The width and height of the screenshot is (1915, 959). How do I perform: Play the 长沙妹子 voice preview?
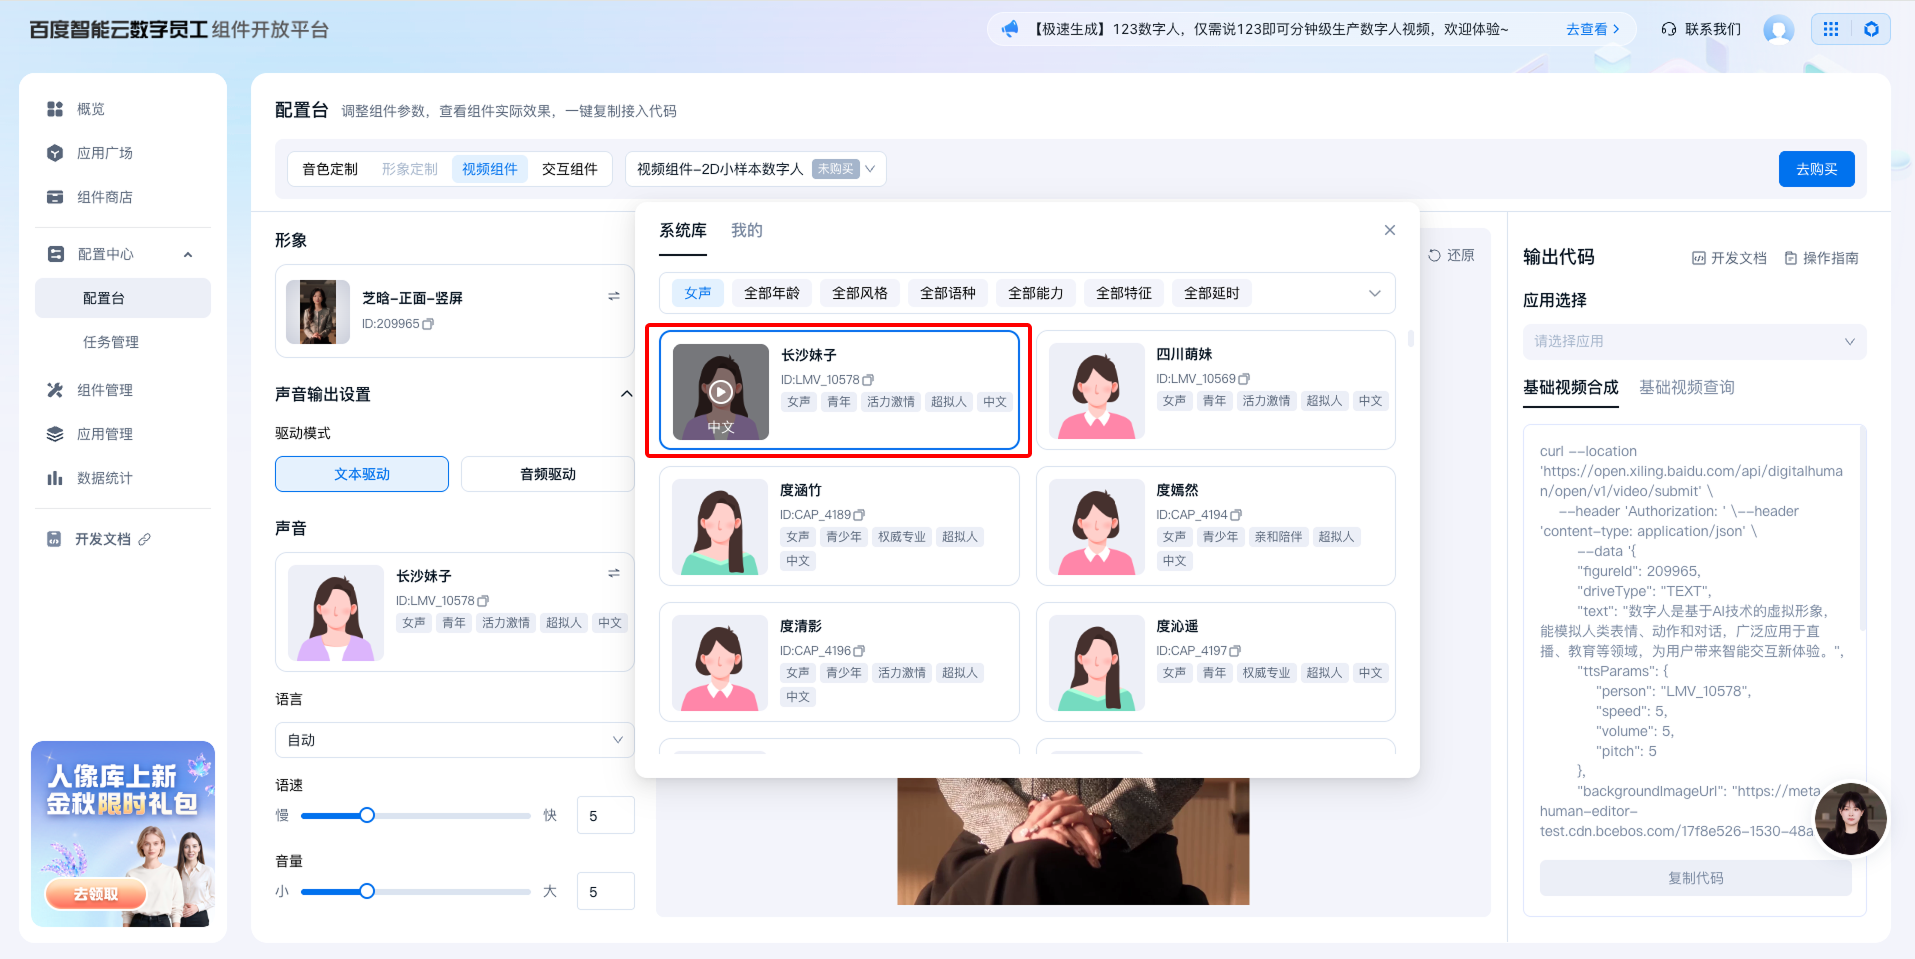tap(720, 392)
